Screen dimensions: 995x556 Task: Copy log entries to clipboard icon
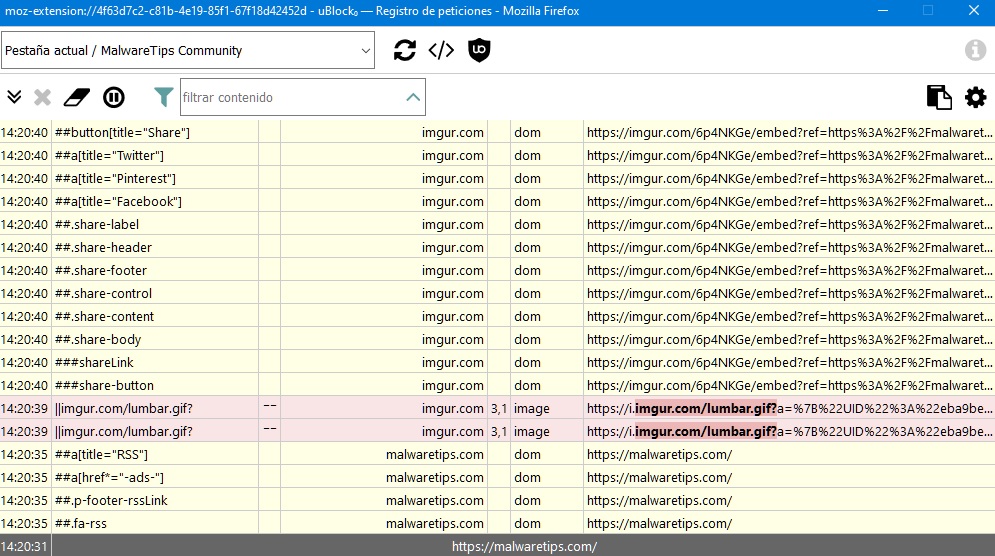coord(939,97)
